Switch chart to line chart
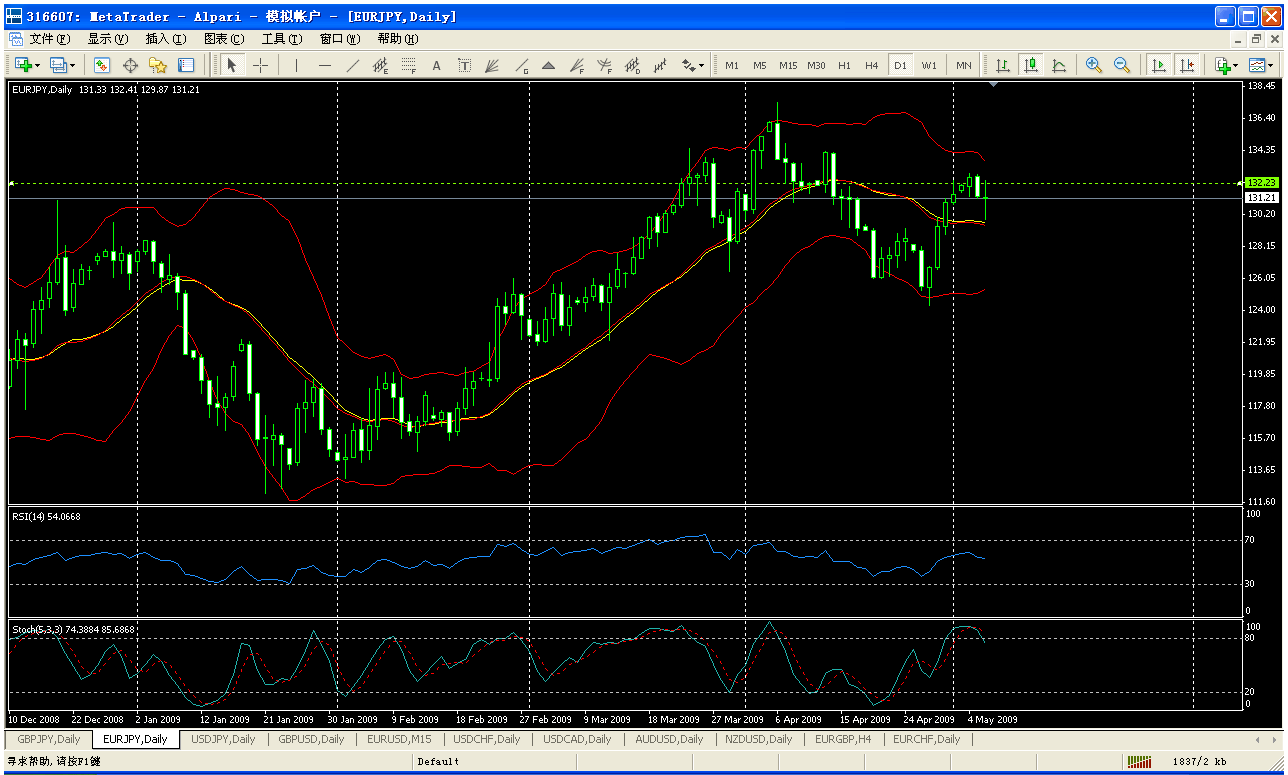Screen dimensions: 1288x775 tap(1058, 65)
